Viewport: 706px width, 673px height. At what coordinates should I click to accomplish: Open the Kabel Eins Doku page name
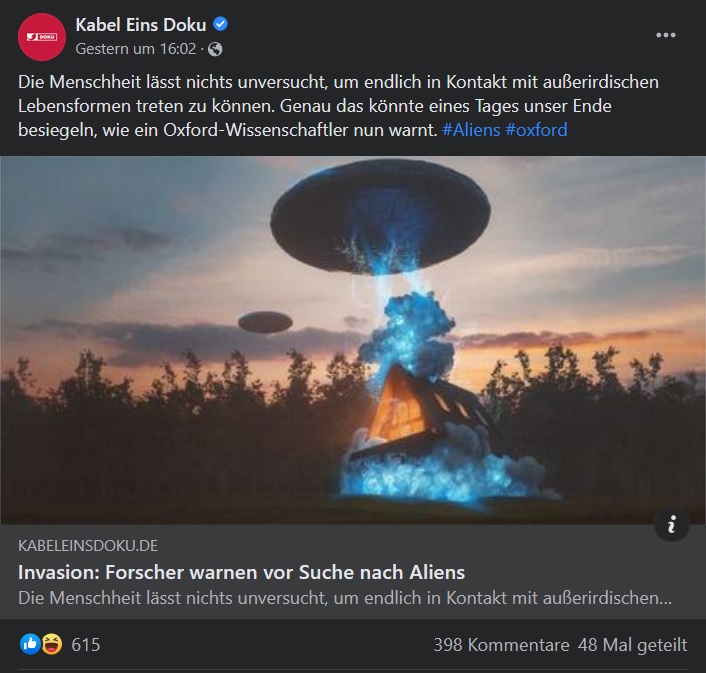pyautogui.click(x=140, y=25)
